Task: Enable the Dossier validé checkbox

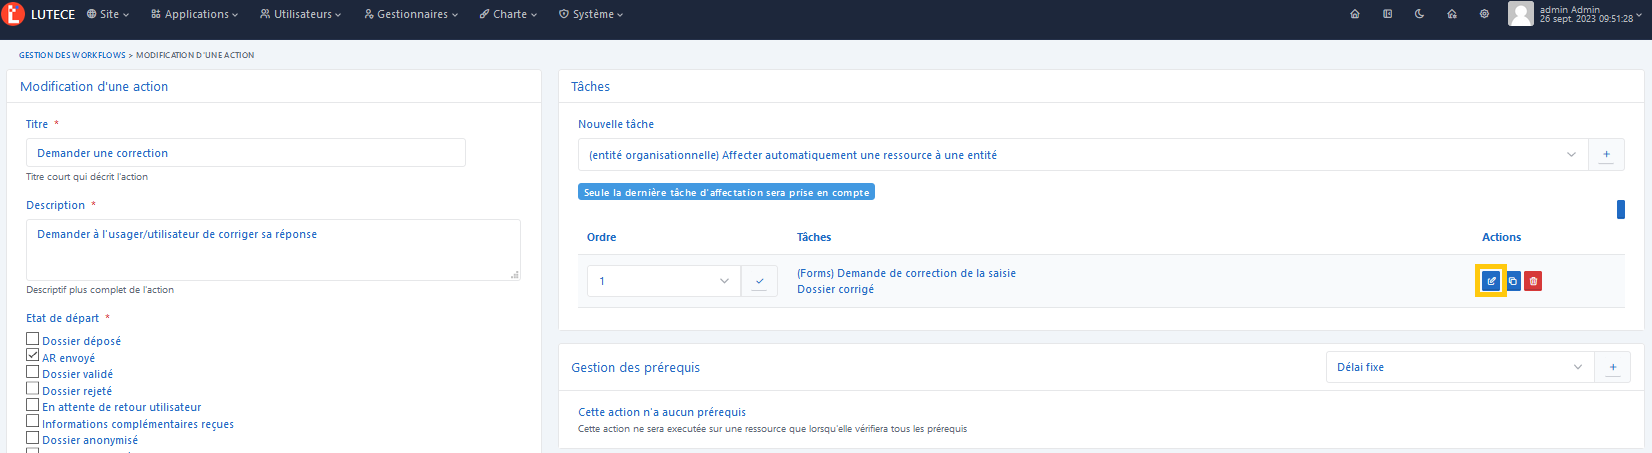Action: pos(33,372)
